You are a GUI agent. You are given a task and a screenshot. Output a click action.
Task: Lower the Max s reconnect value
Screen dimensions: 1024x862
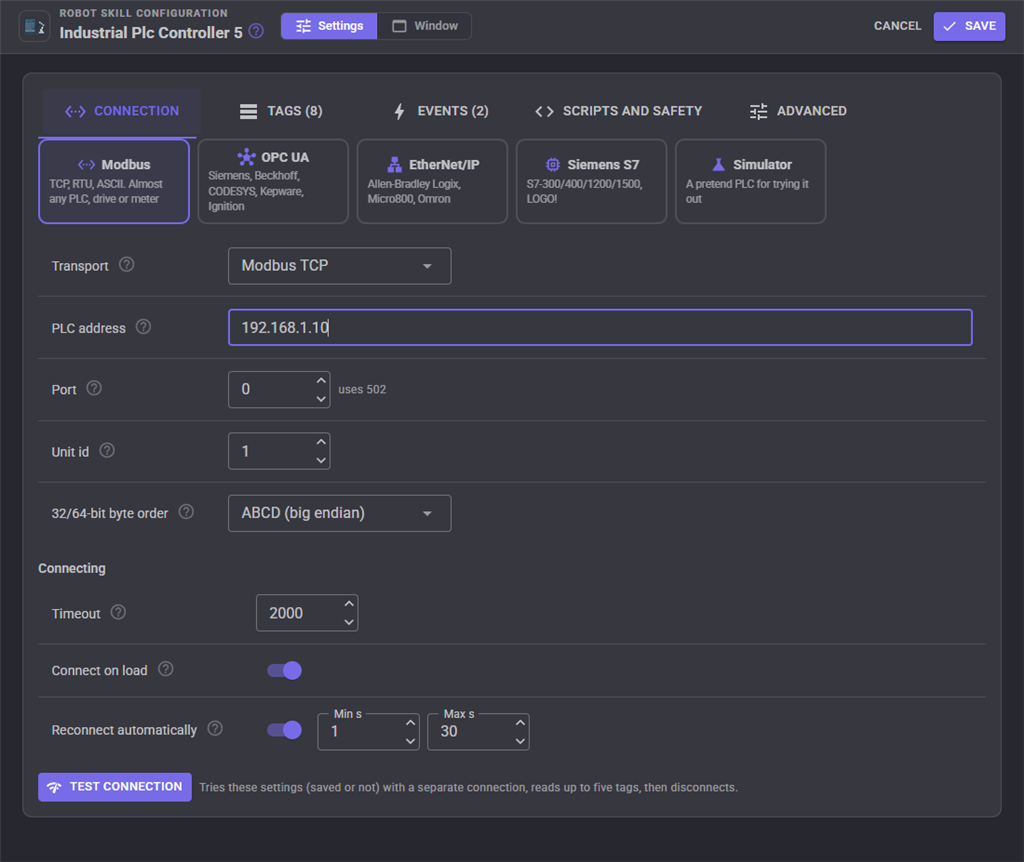(520, 741)
